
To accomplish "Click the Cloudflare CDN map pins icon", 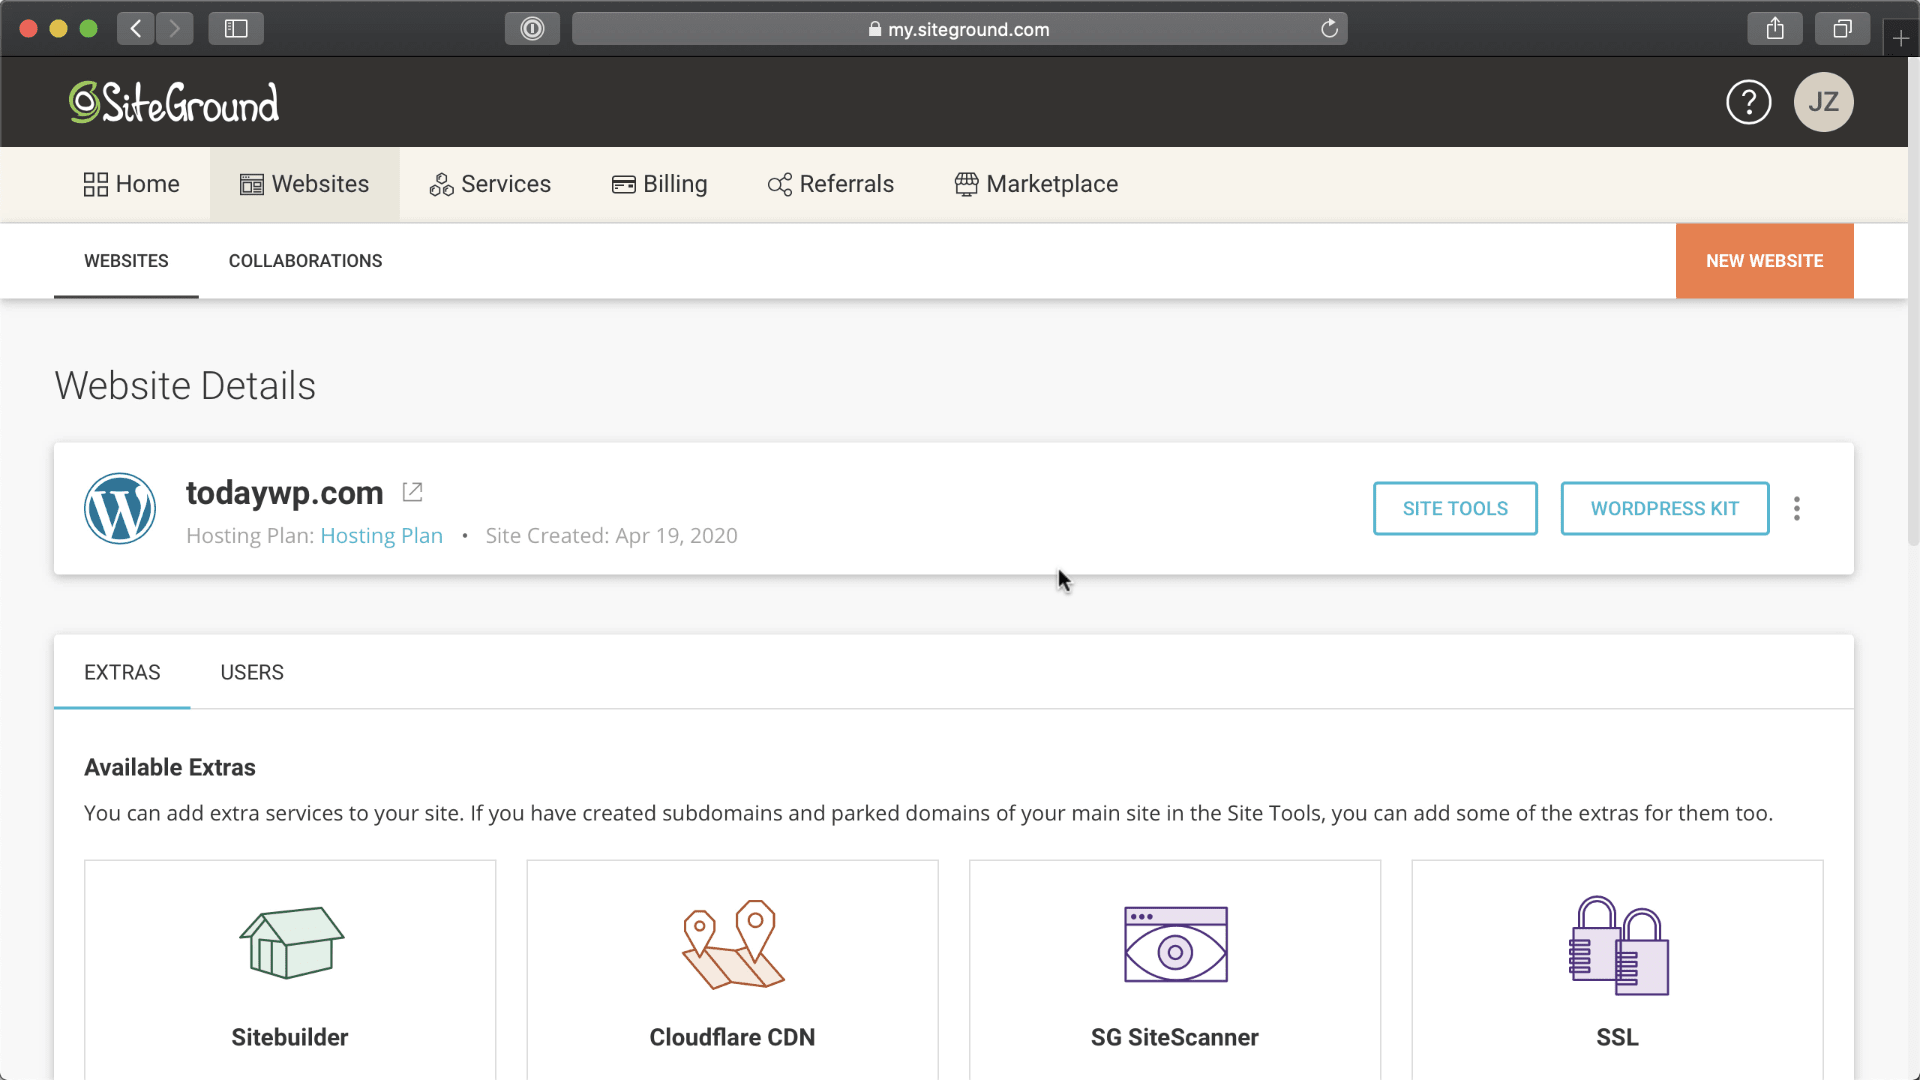I will 733,944.
